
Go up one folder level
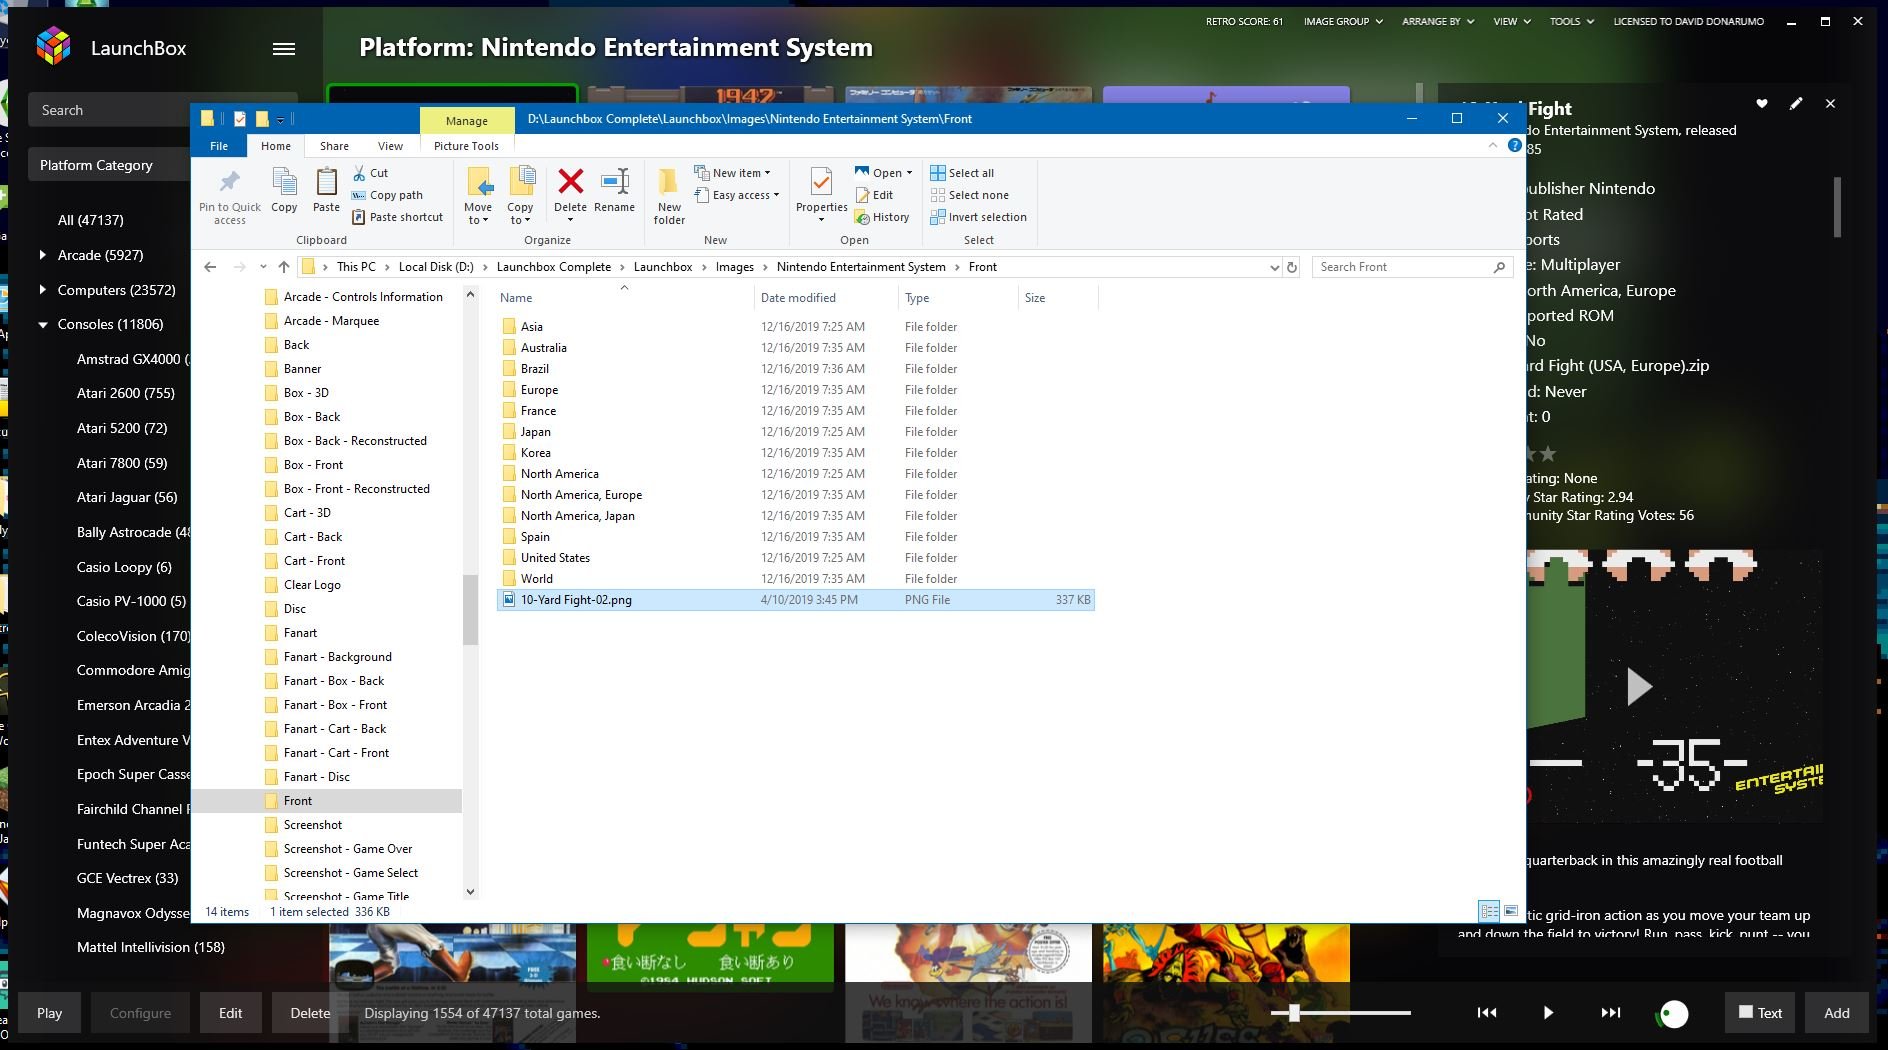[284, 267]
